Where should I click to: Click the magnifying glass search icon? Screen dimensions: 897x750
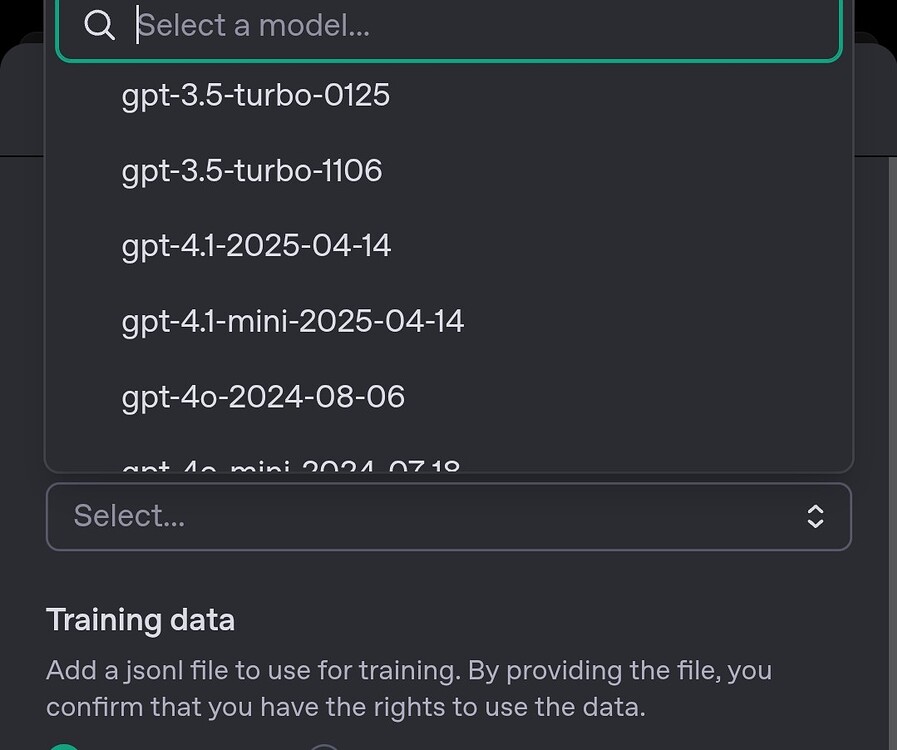pyautogui.click(x=99, y=25)
